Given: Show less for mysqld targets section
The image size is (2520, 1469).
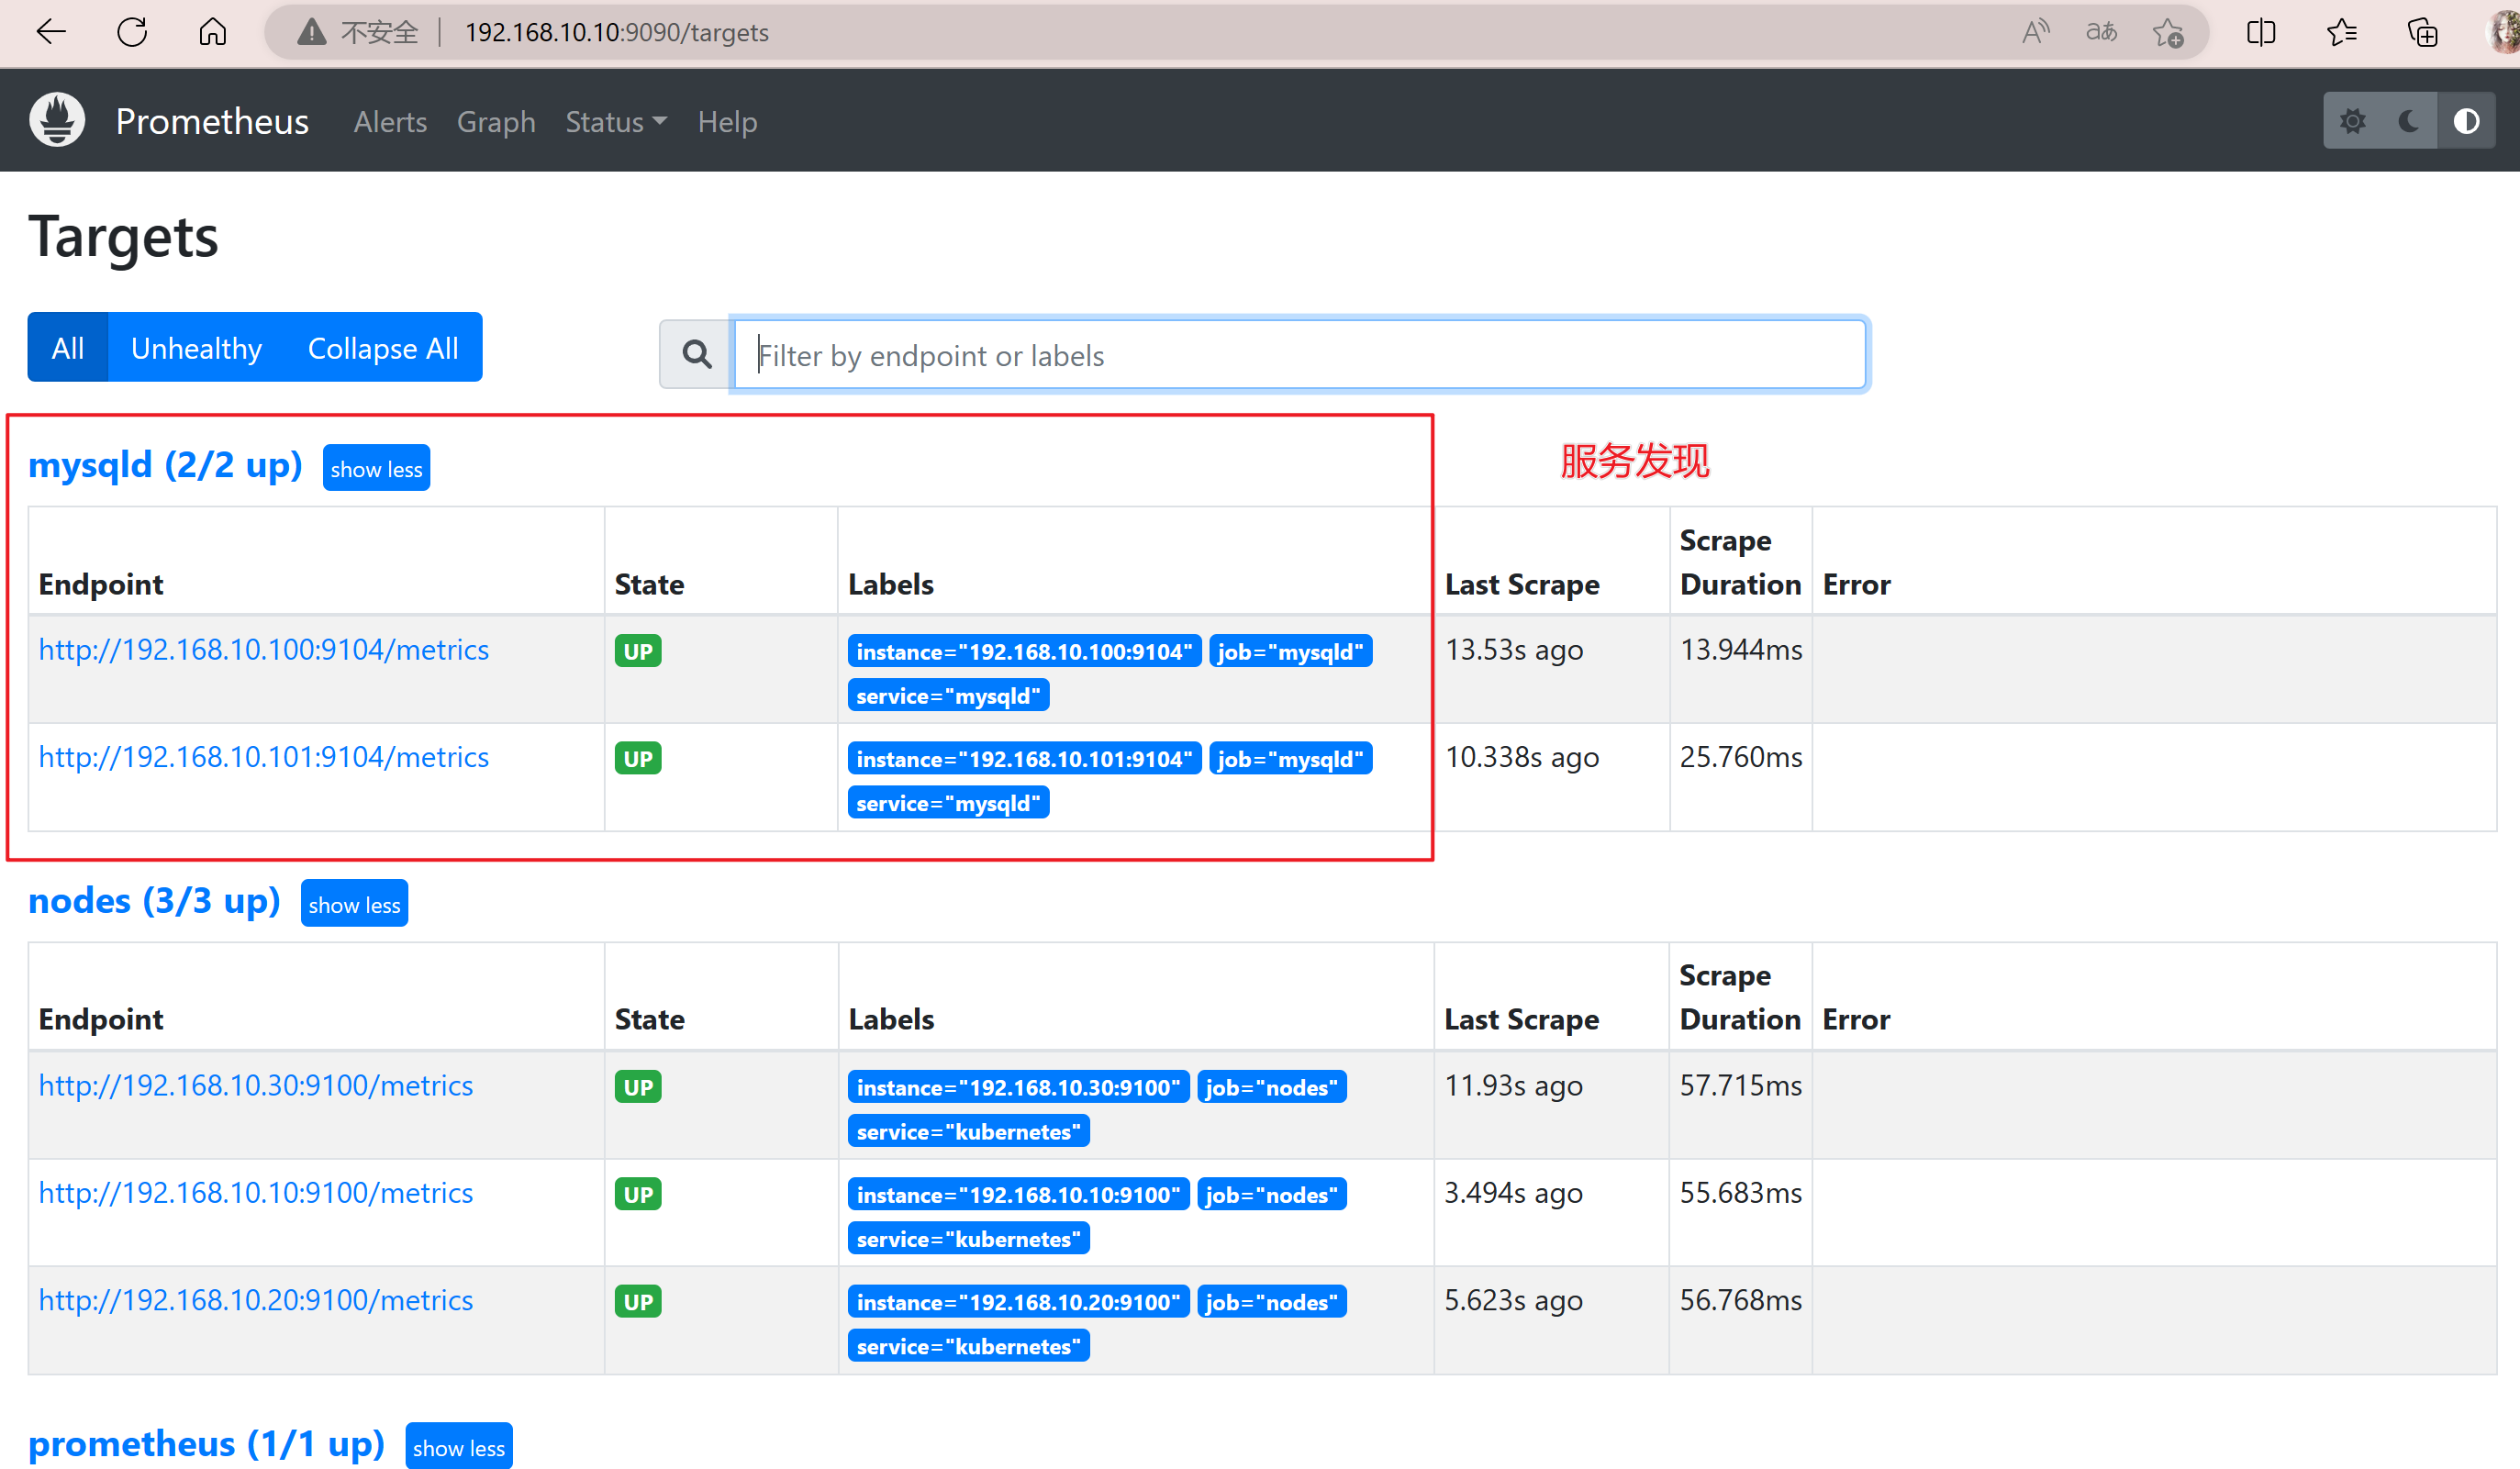Looking at the screenshot, I should point(376,467).
